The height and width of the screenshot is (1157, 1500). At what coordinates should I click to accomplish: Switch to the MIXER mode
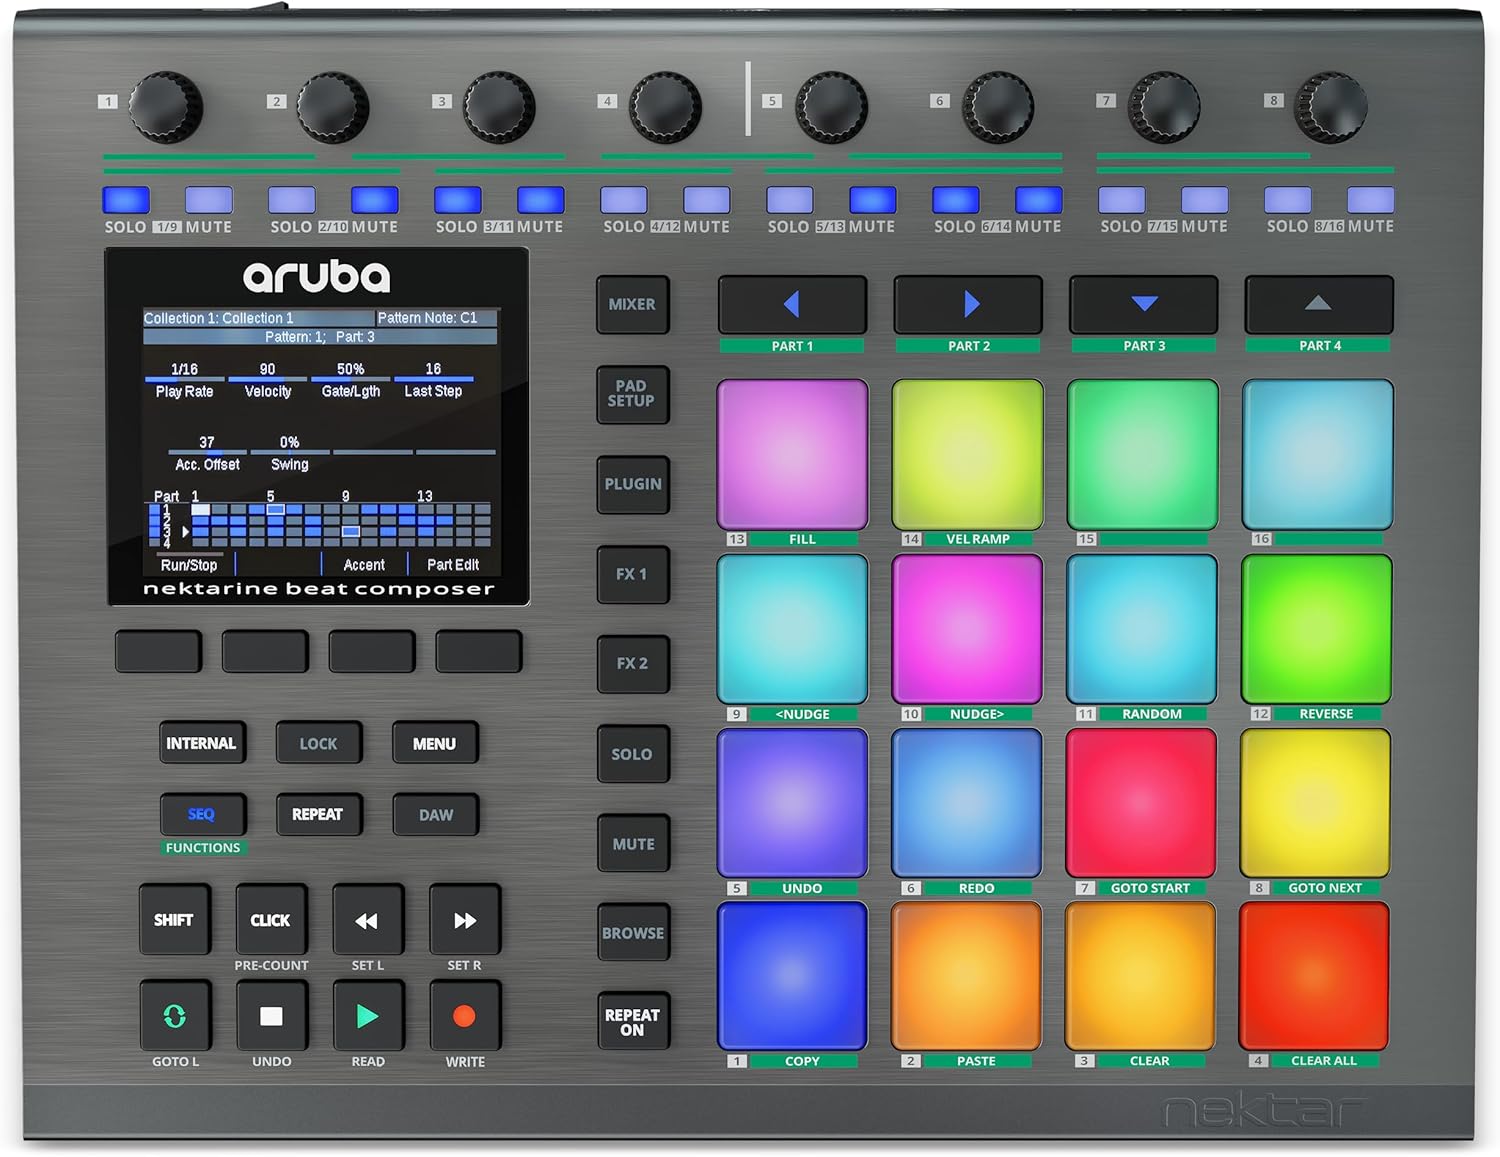click(x=632, y=304)
